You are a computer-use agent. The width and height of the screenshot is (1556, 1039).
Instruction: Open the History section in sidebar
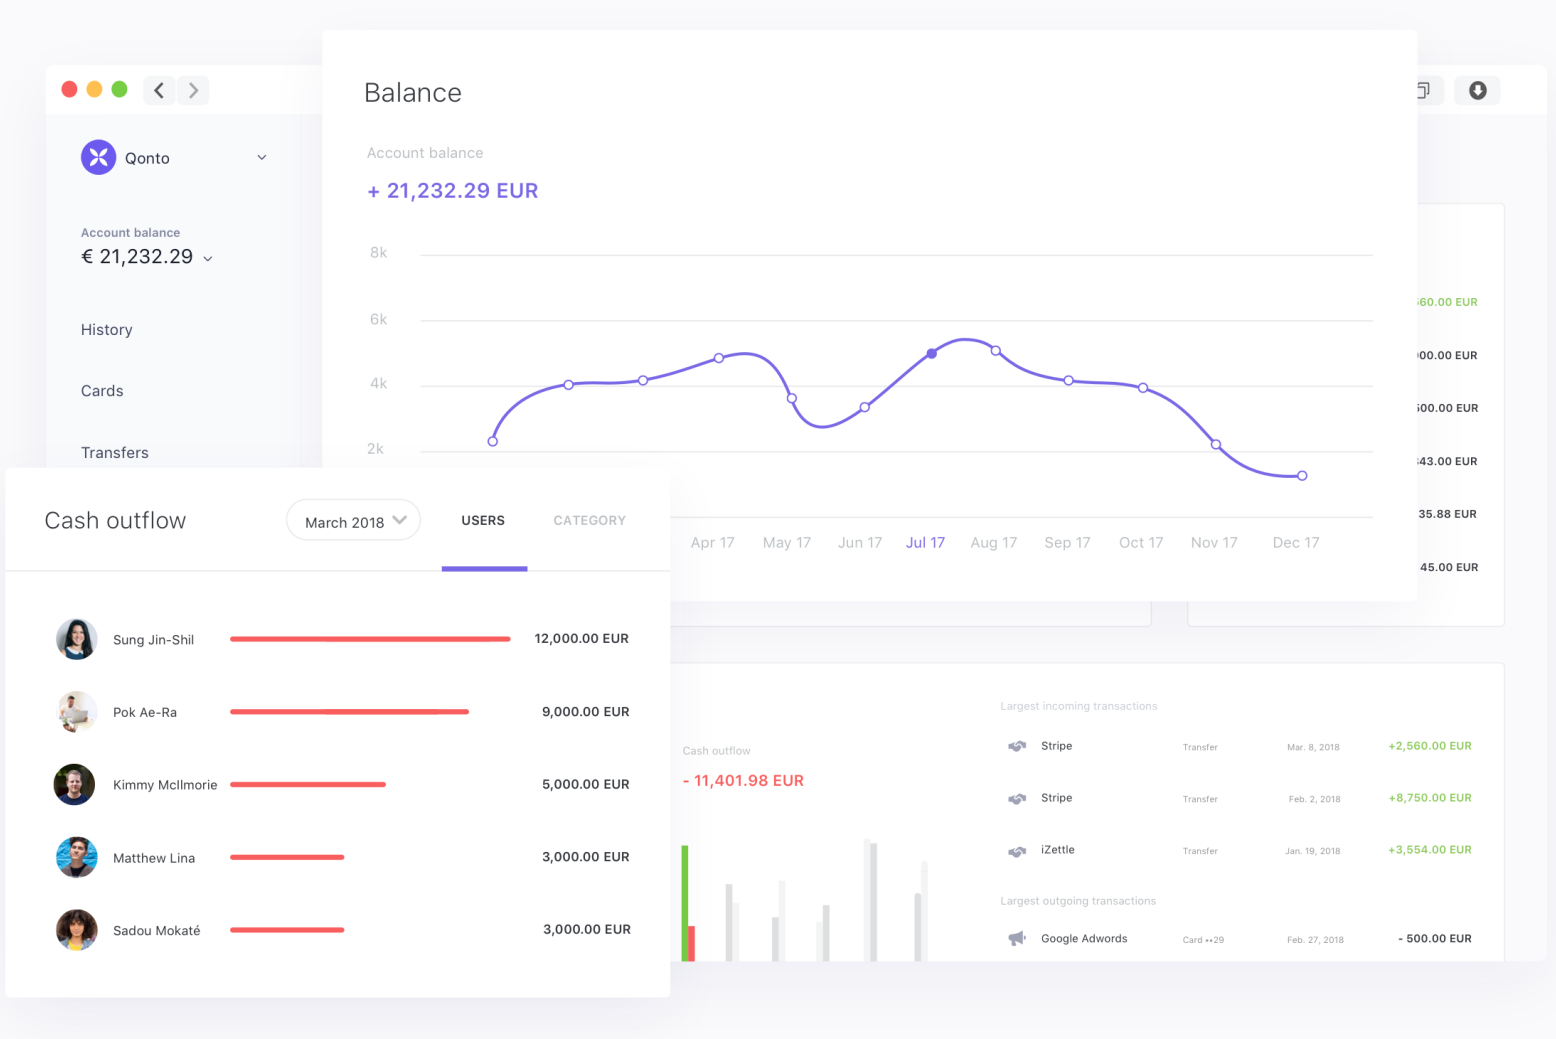point(107,330)
